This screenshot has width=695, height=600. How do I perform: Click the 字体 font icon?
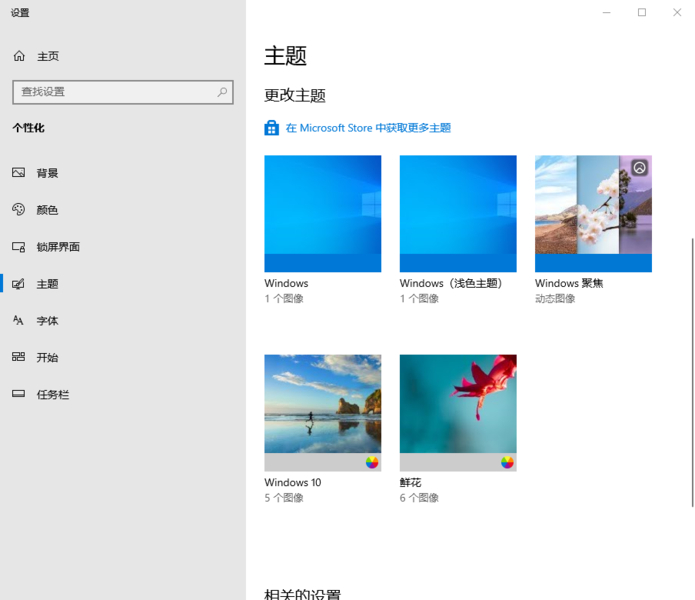18,320
